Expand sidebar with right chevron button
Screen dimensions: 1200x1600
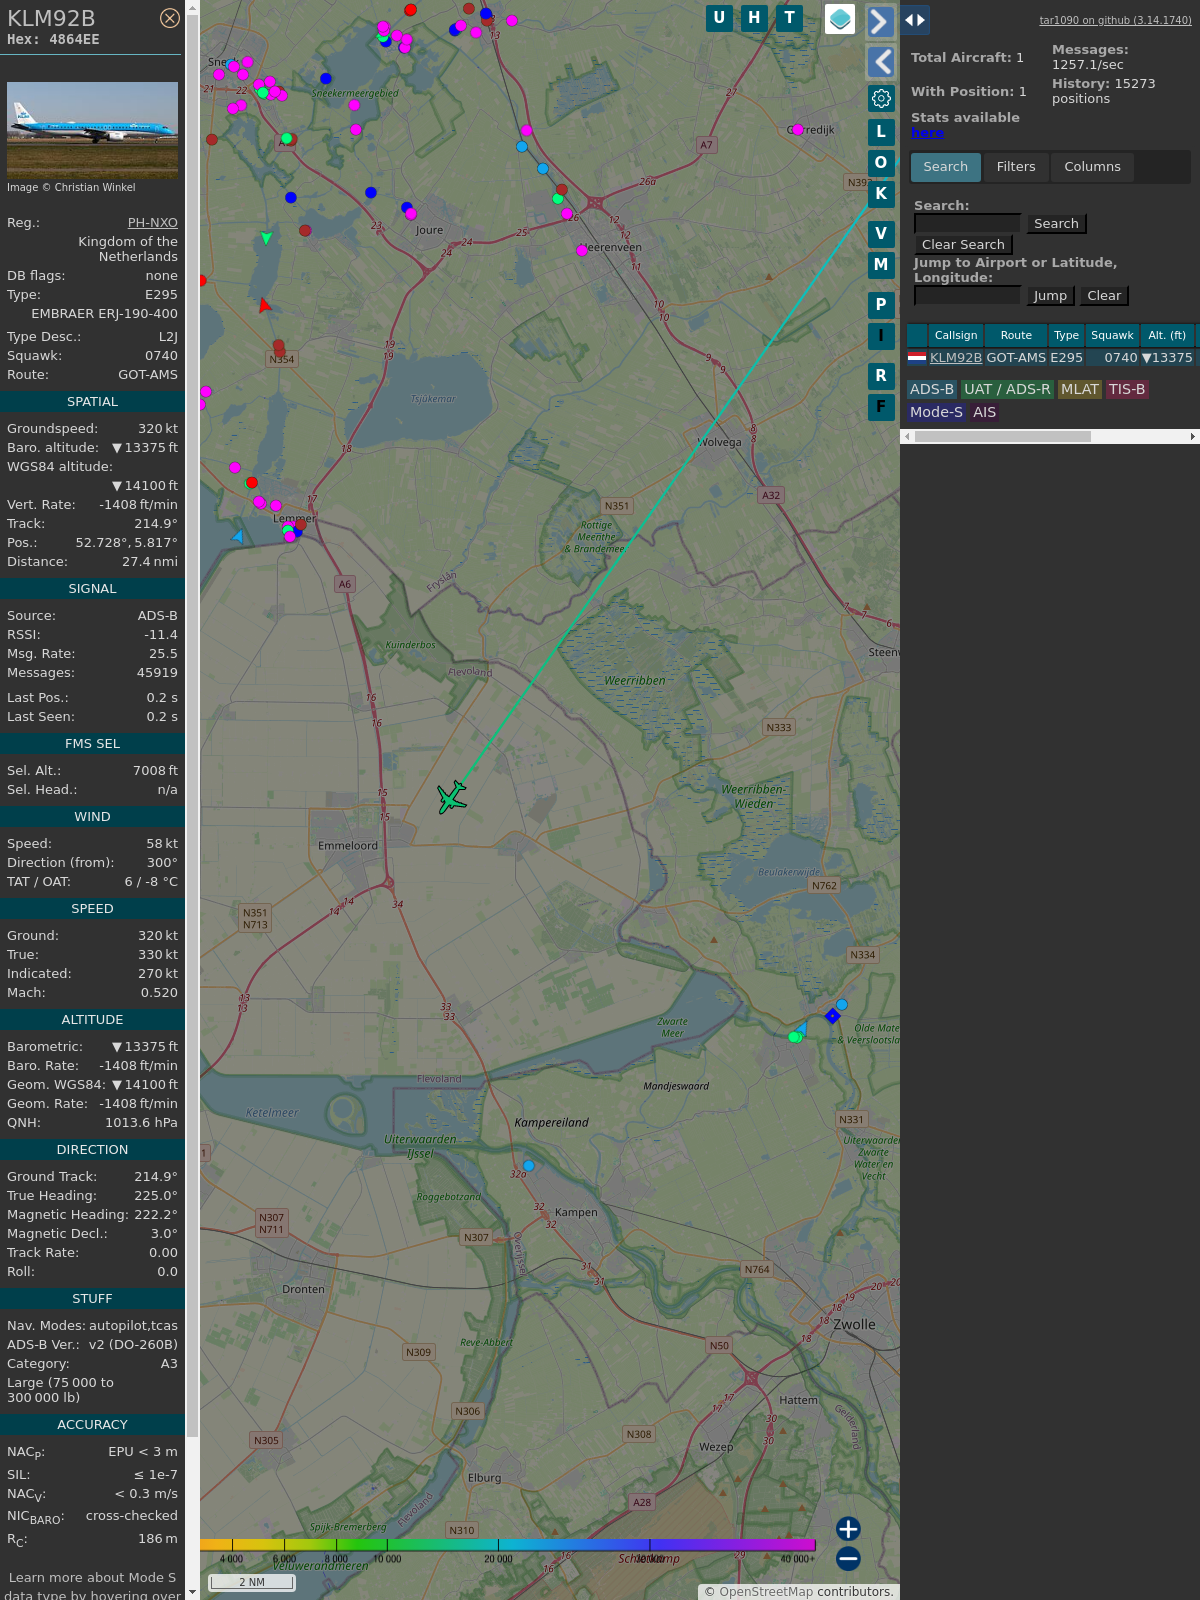point(880,21)
